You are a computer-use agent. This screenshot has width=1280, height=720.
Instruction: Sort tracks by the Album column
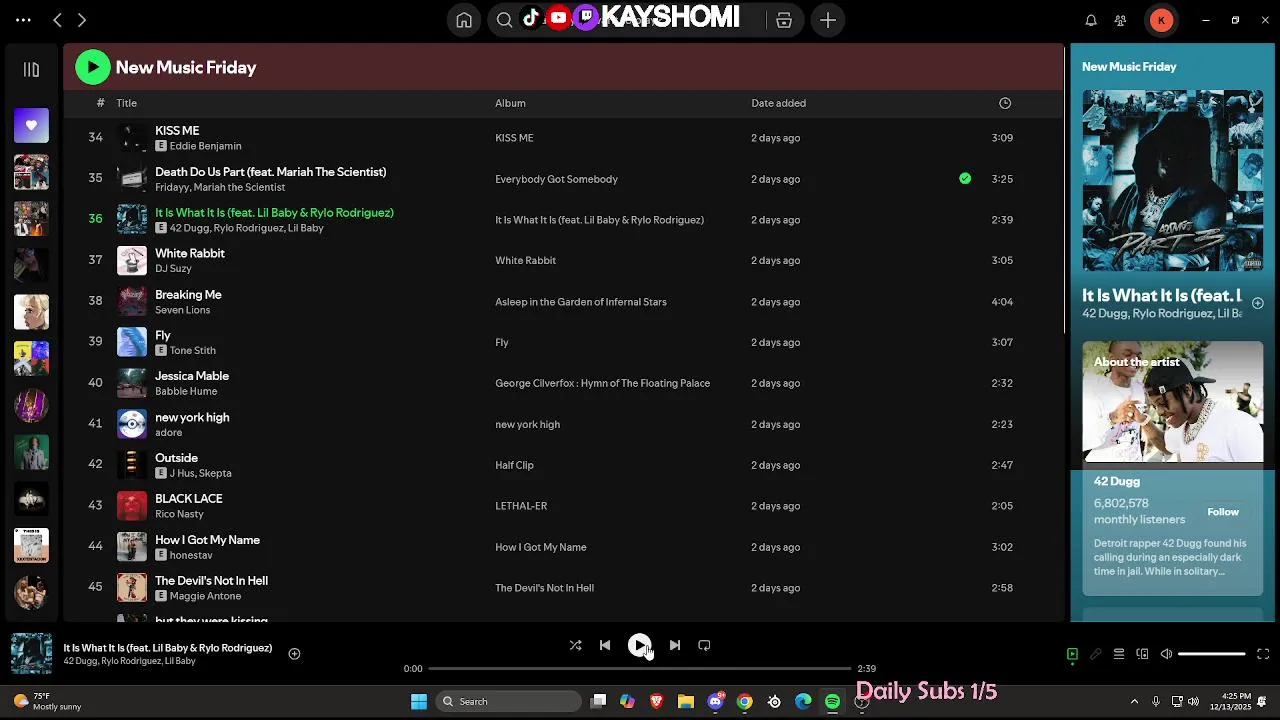coord(510,103)
